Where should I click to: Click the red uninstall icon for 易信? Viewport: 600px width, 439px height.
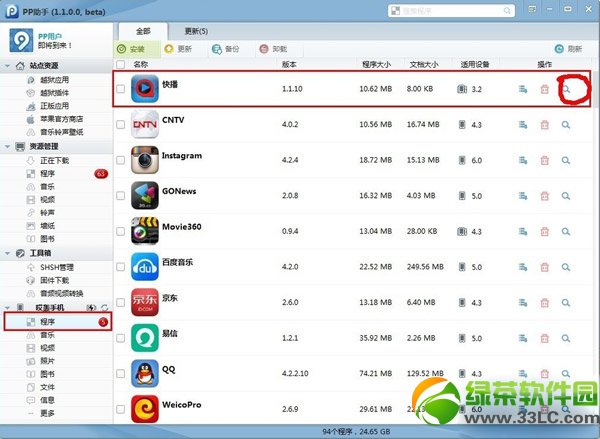[x=545, y=338]
